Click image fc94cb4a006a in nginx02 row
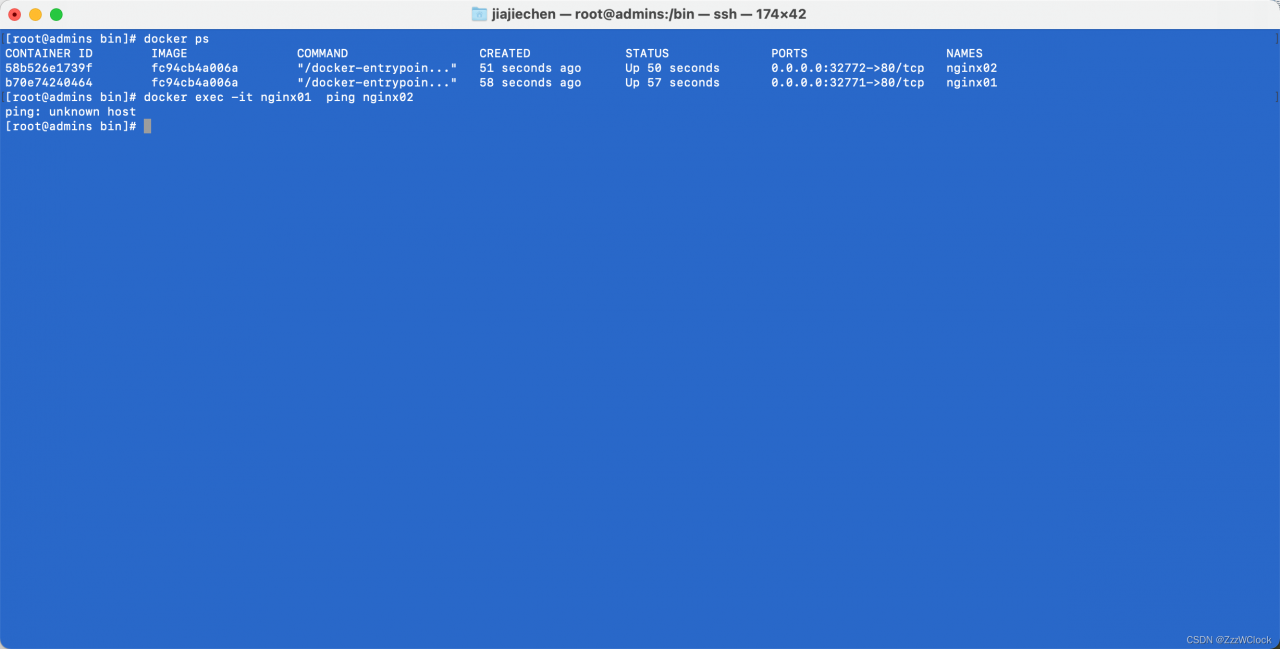This screenshot has width=1280, height=649. pos(195,68)
